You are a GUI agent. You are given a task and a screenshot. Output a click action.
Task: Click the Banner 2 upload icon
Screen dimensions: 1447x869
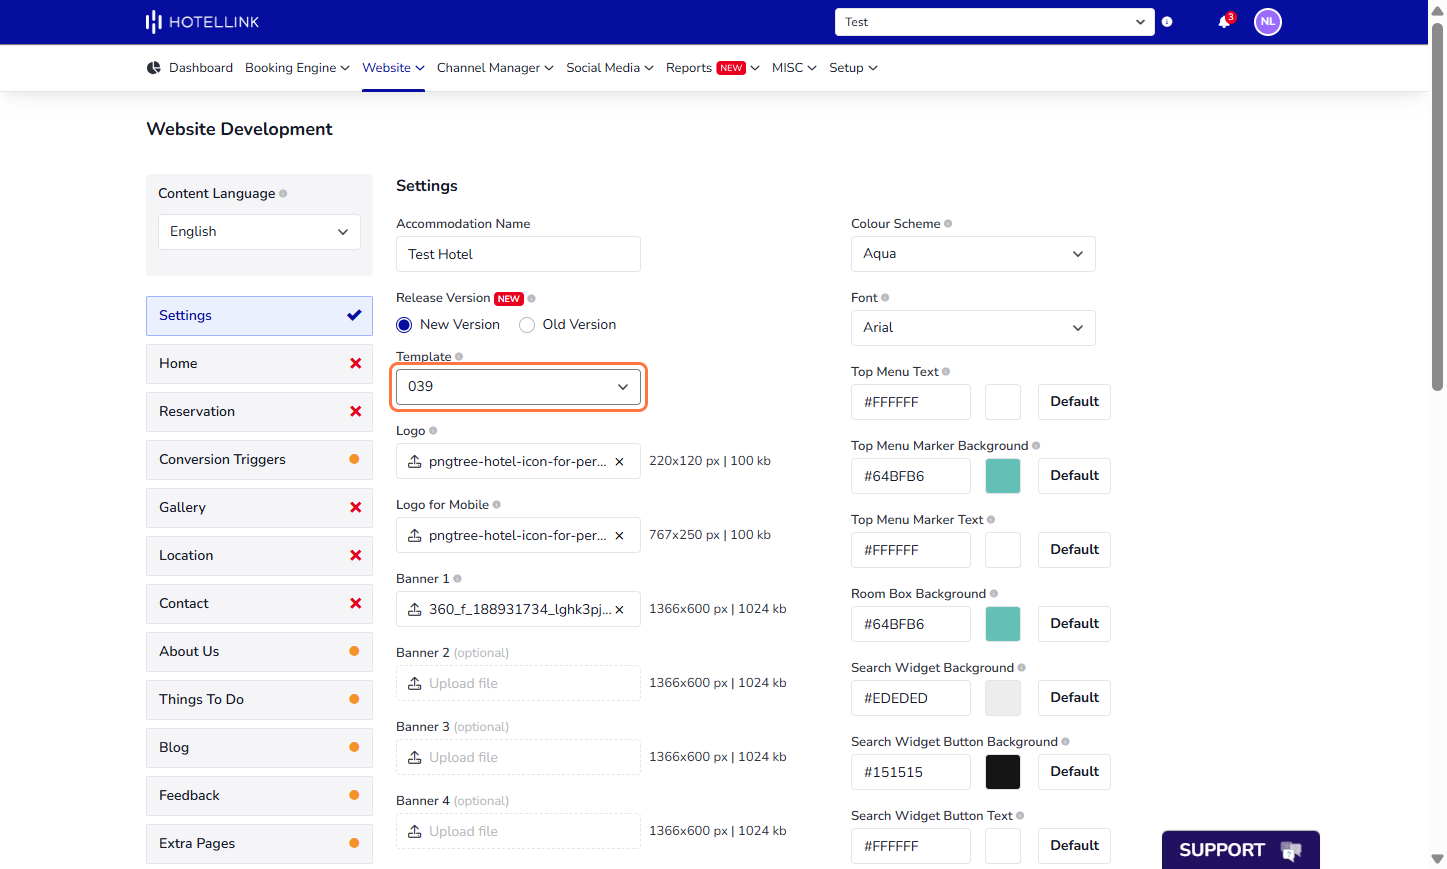click(x=414, y=684)
